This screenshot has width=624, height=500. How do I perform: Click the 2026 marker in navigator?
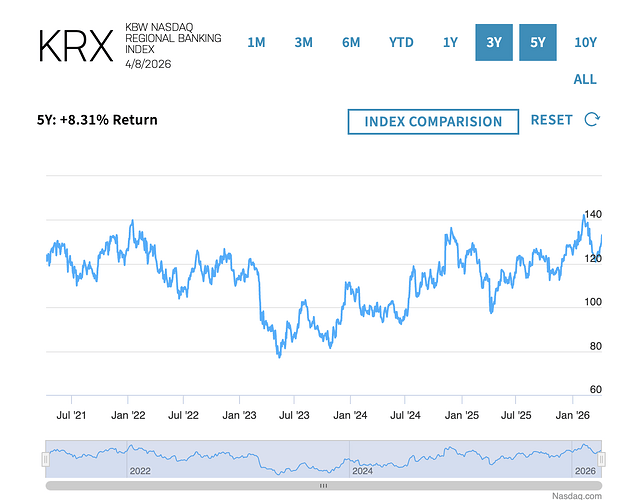click(585, 471)
